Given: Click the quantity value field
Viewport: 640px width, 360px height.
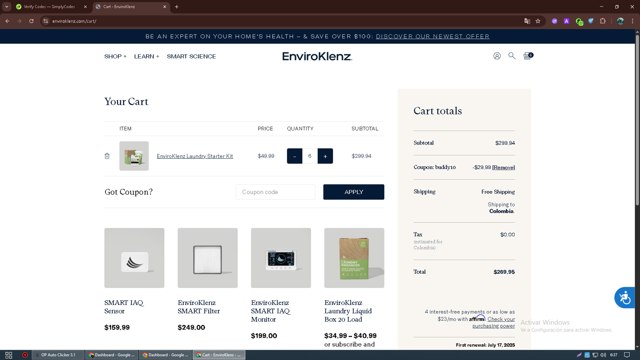Looking at the screenshot, I should coord(310,156).
